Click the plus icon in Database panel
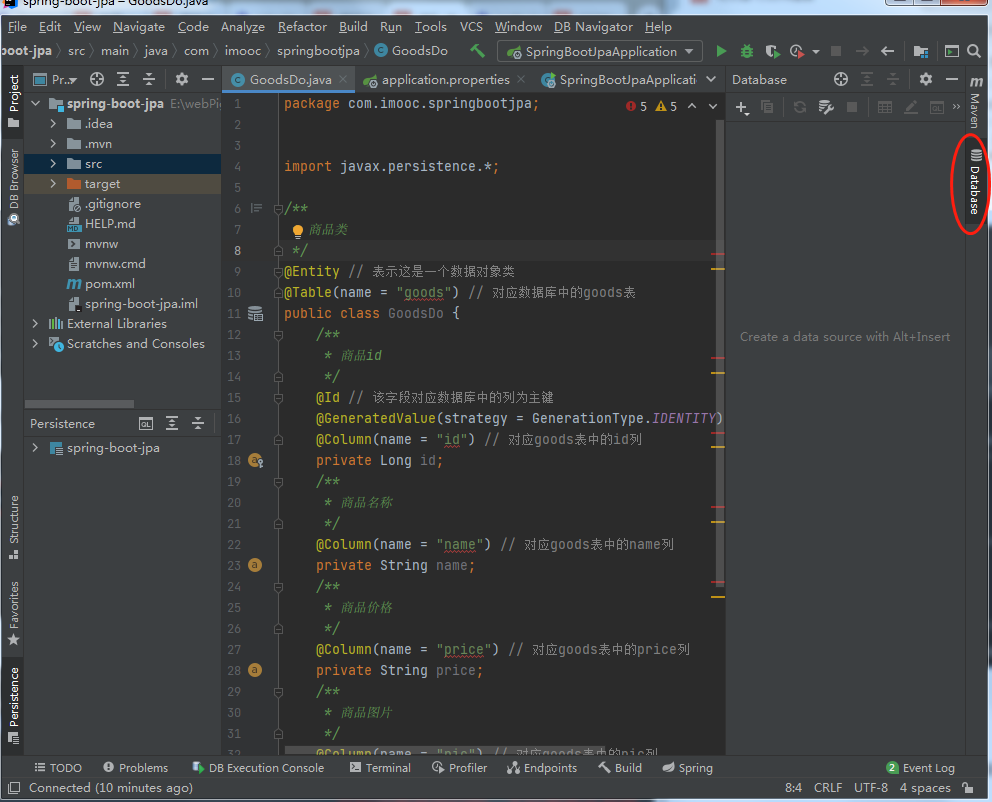 click(742, 107)
